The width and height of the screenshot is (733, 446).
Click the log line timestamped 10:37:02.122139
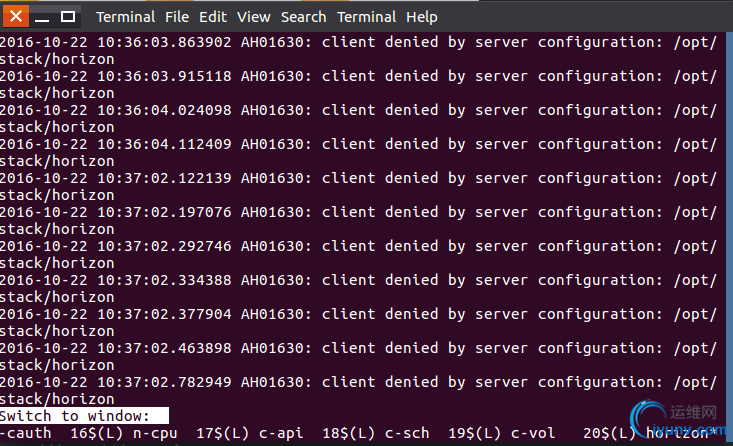pyautogui.click(x=358, y=178)
